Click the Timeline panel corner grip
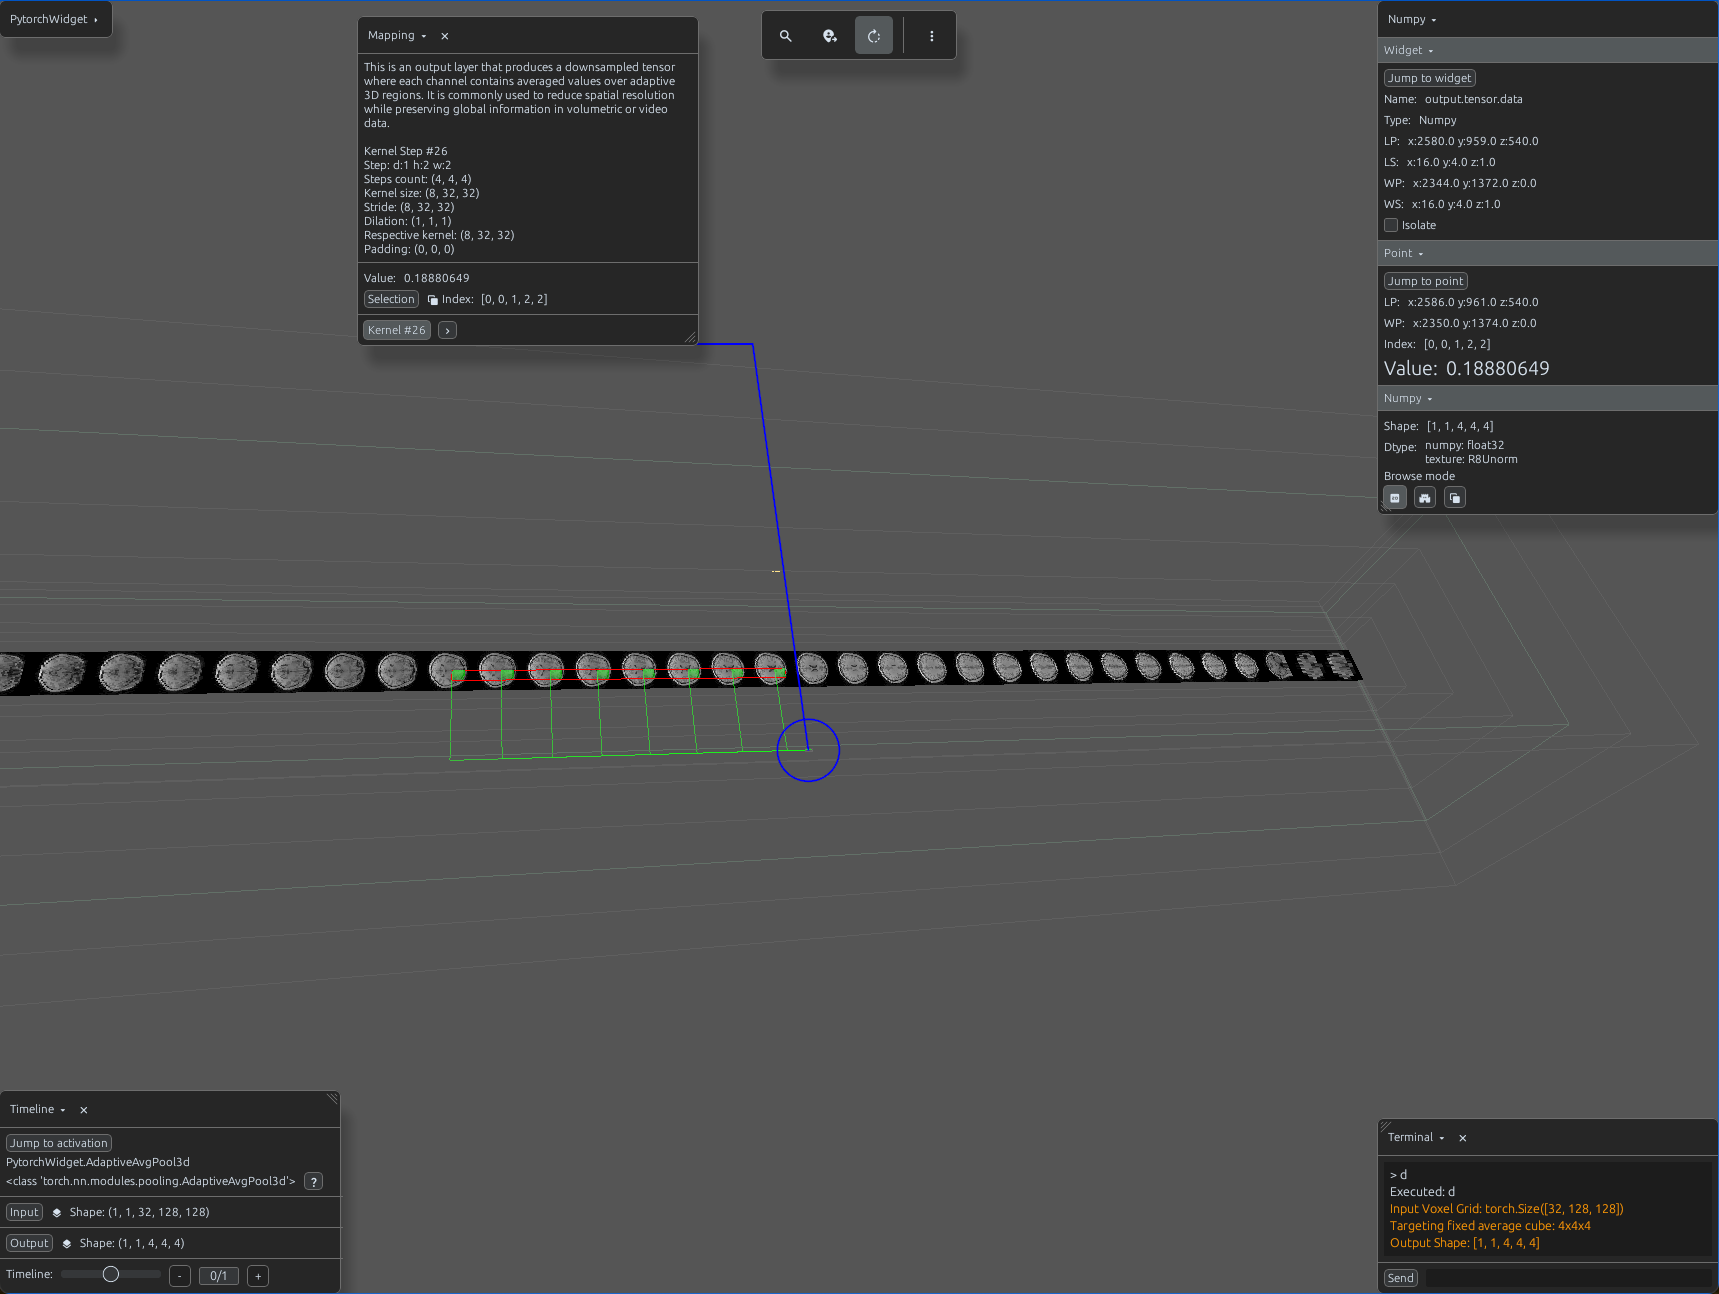1719x1294 pixels. [333, 1098]
